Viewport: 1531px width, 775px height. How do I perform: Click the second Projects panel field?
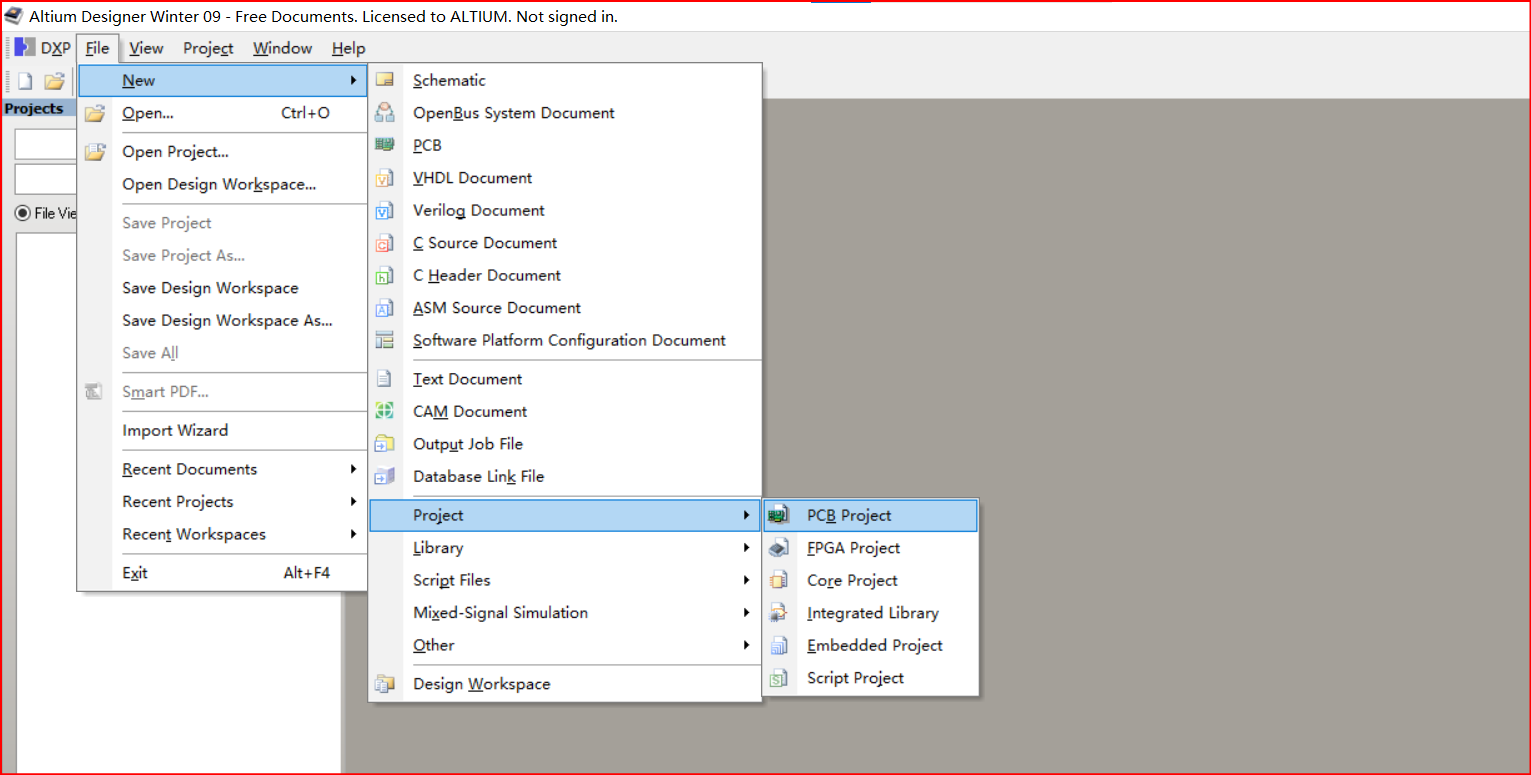pos(46,179)
